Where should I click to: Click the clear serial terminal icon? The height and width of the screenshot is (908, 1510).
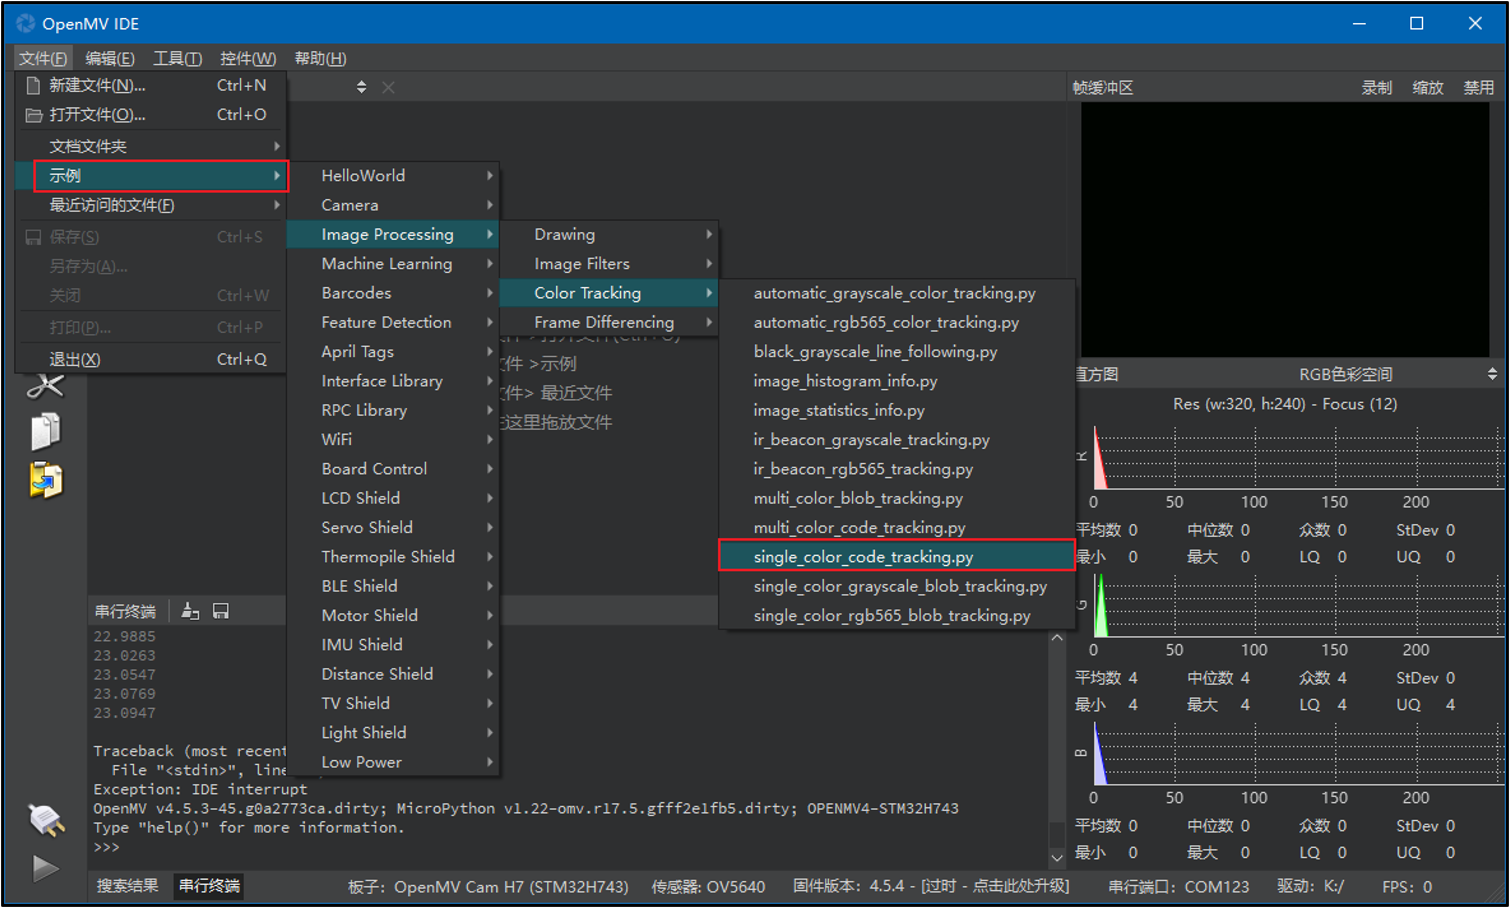[190, 611]
